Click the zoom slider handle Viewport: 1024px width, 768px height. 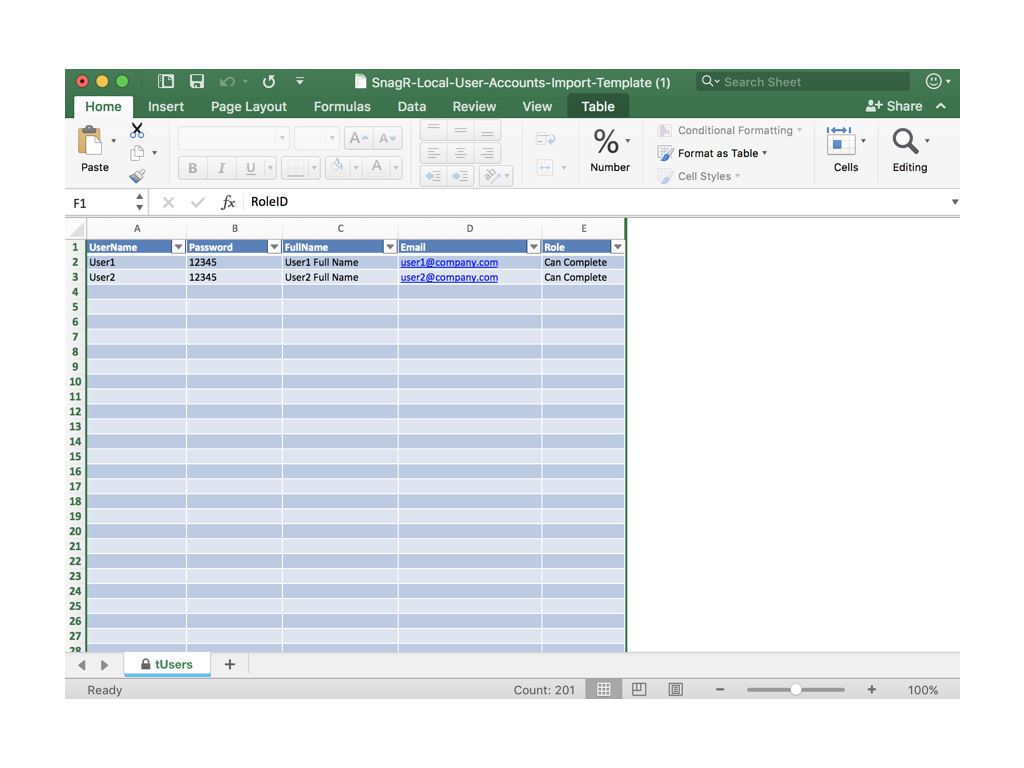pyautogui.click(x=795, y=690)
